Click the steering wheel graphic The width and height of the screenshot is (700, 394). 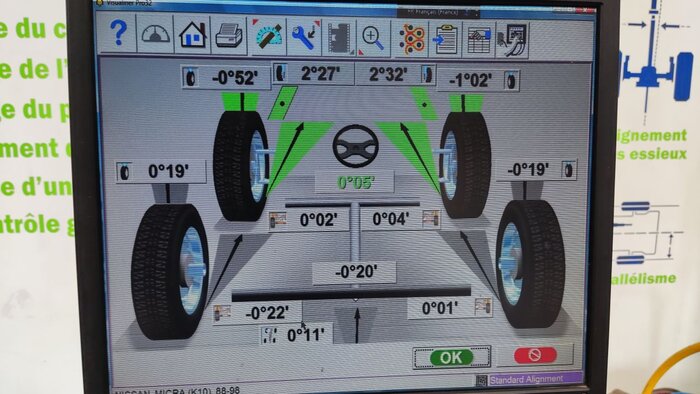pyautogui.click(x=356, y=146)
